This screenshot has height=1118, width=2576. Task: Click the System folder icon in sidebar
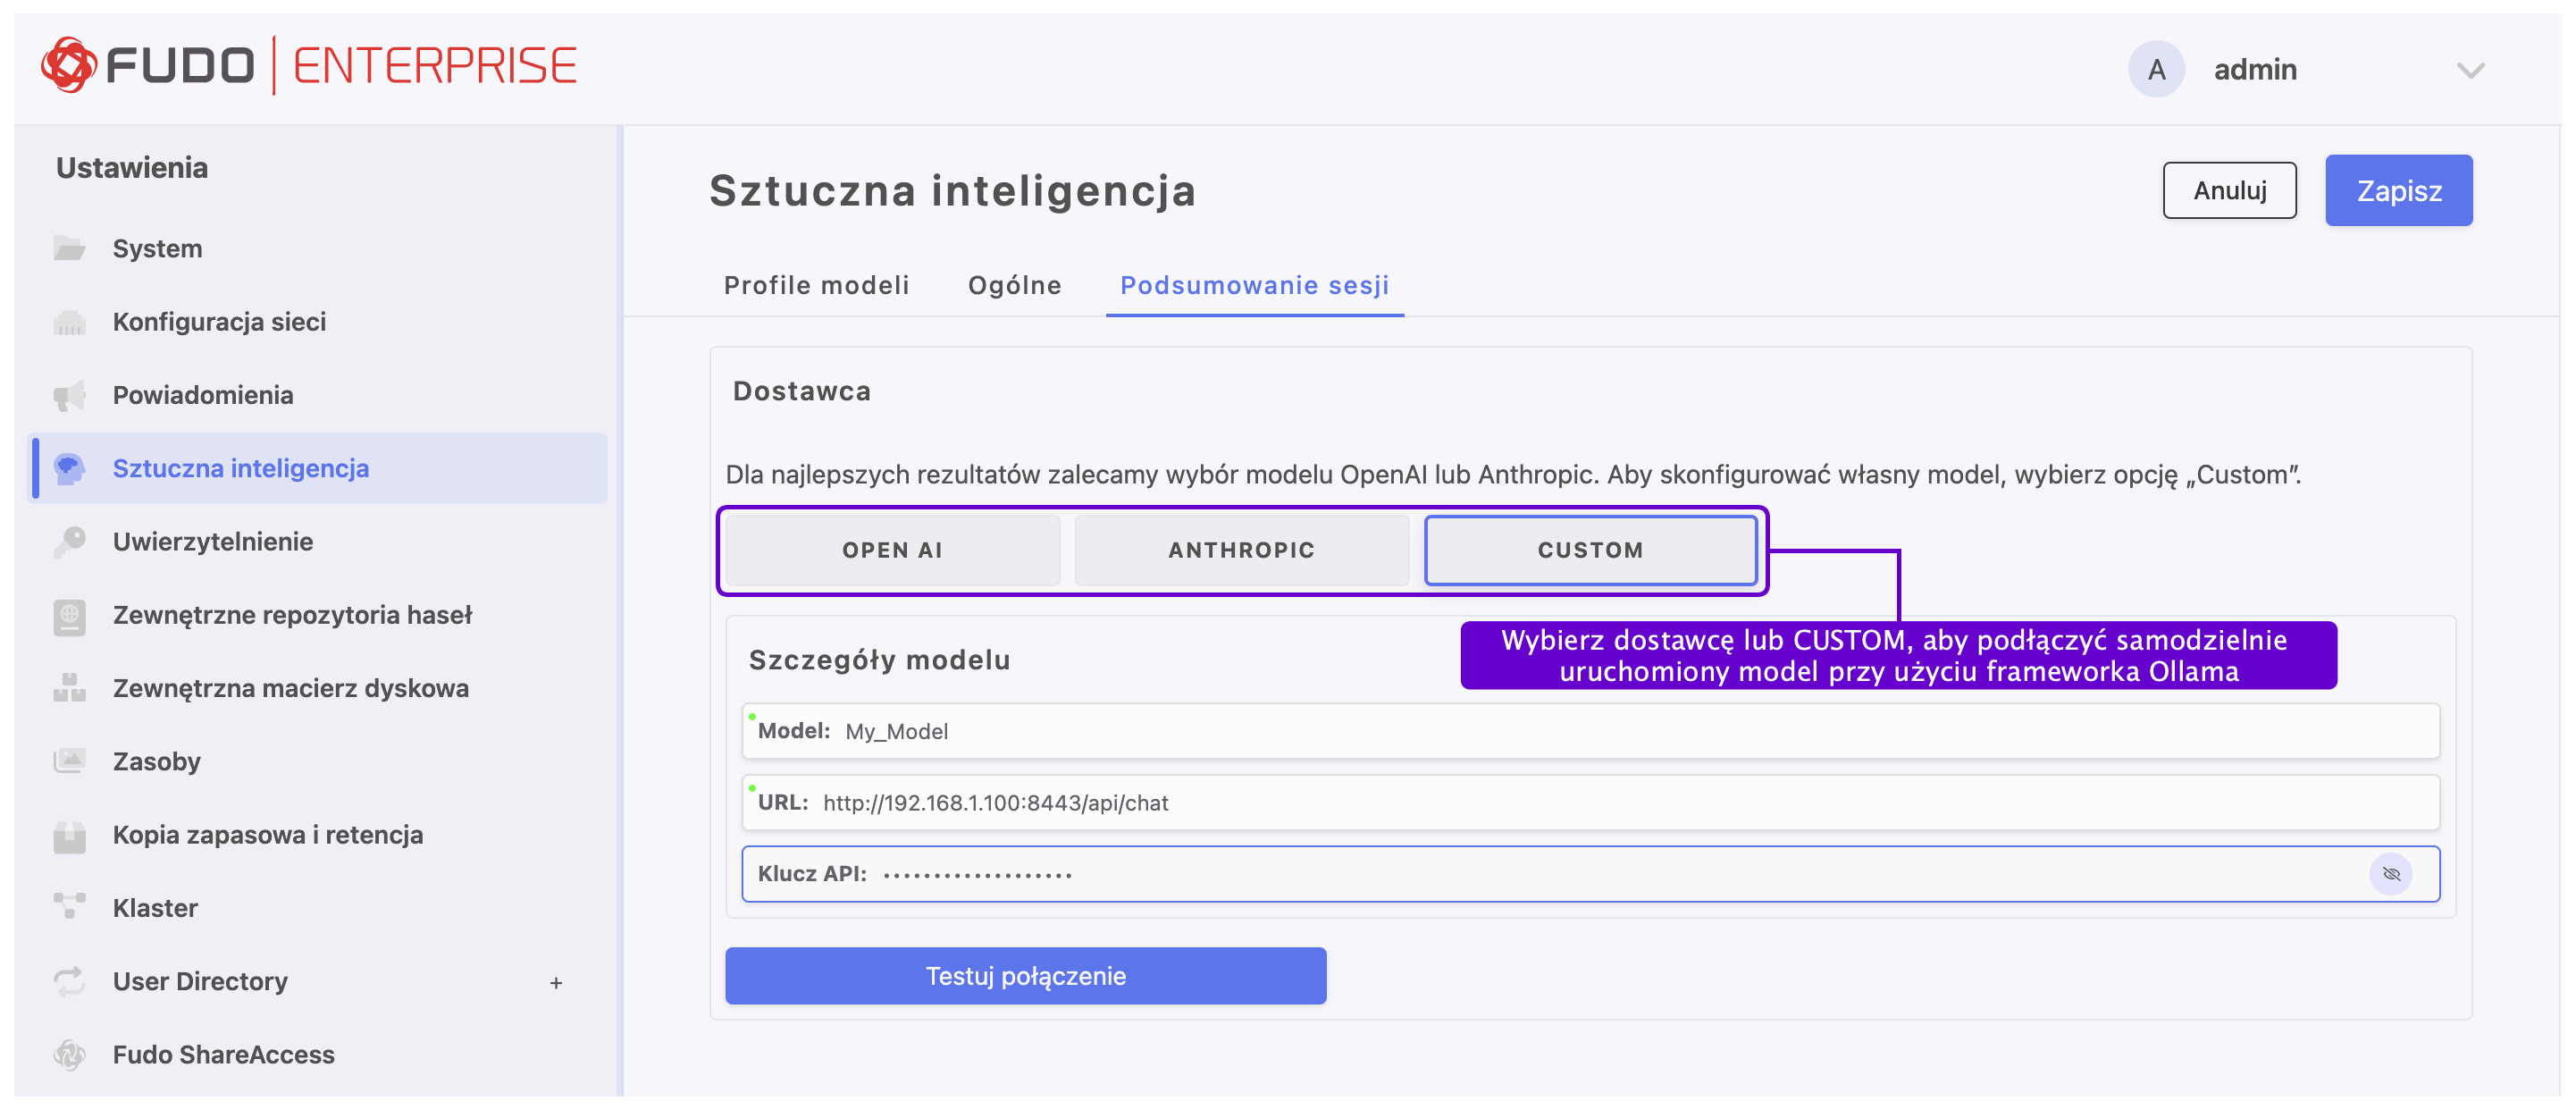[69, 248]
